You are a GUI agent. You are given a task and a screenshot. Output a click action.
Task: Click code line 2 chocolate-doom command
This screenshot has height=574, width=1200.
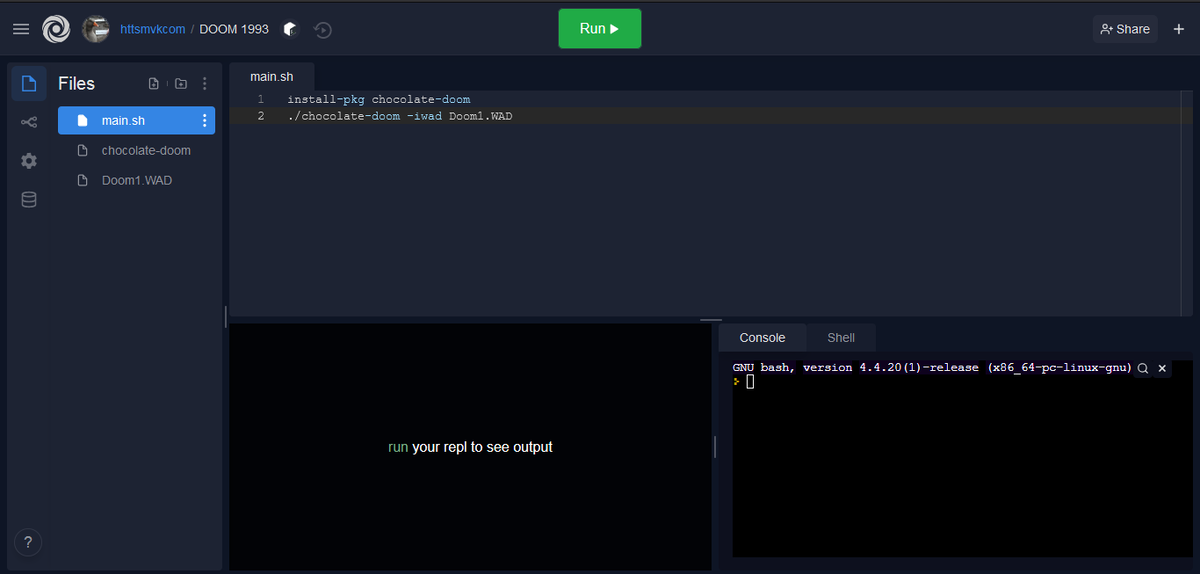[400, 116]
